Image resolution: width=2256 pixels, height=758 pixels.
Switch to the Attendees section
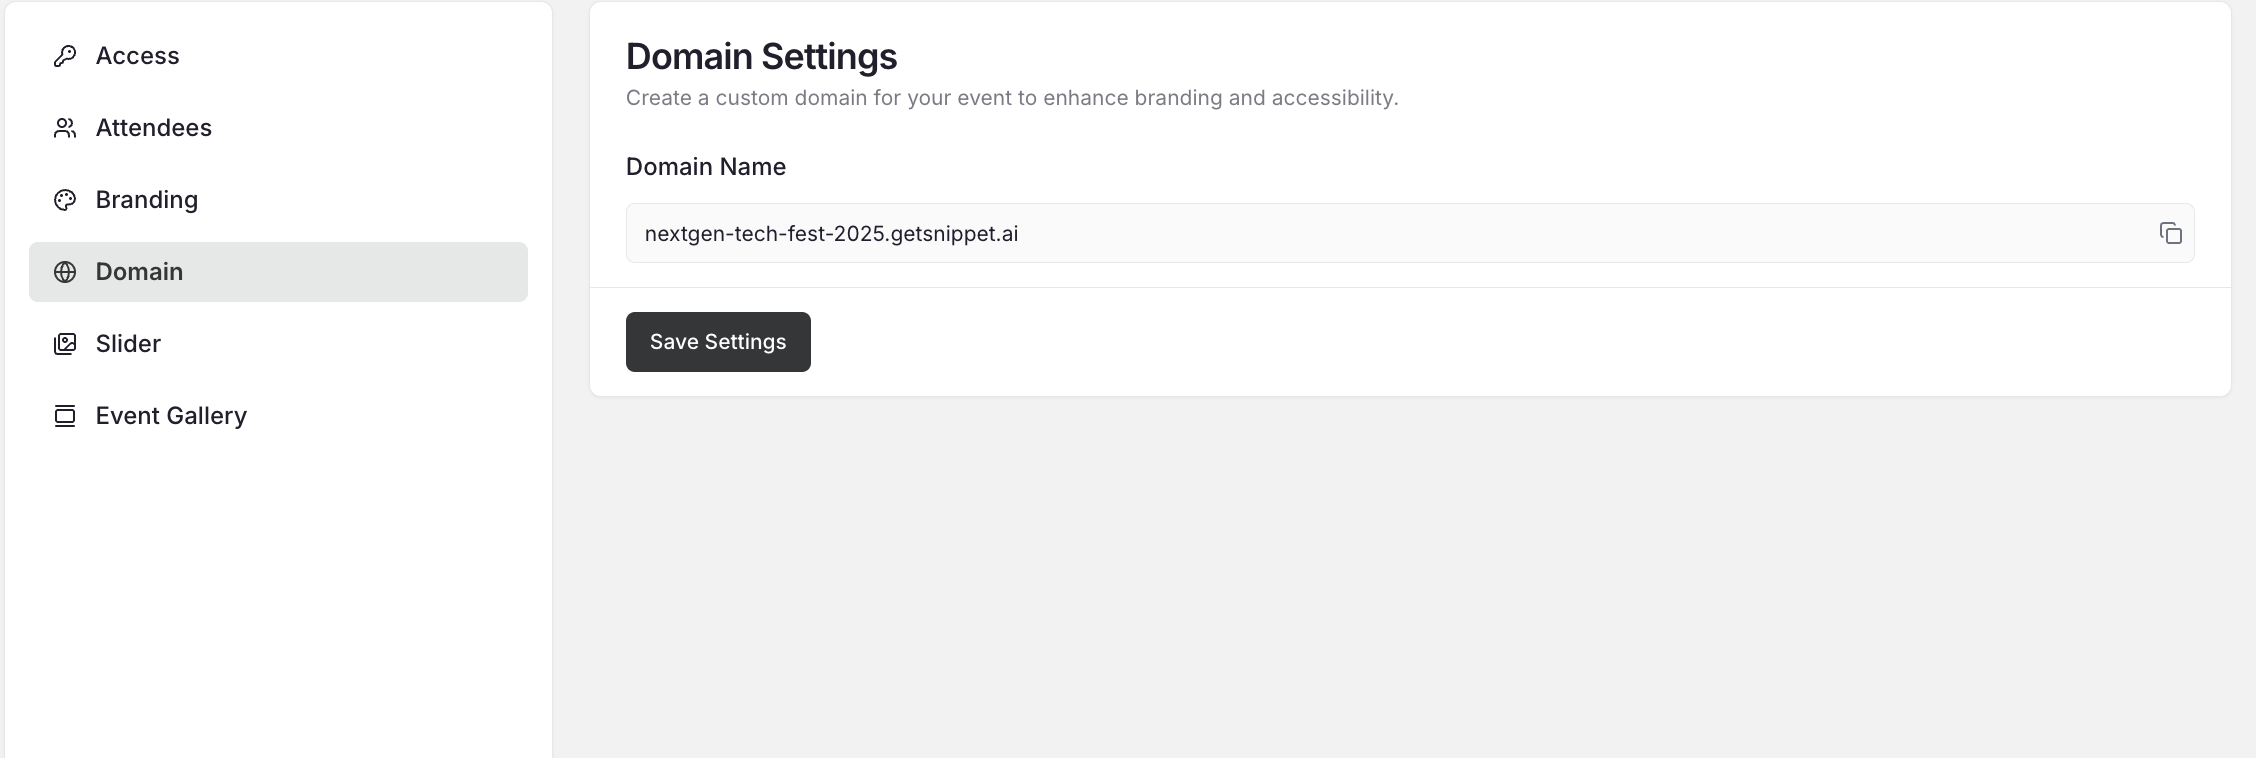click(x=153, y=128)
